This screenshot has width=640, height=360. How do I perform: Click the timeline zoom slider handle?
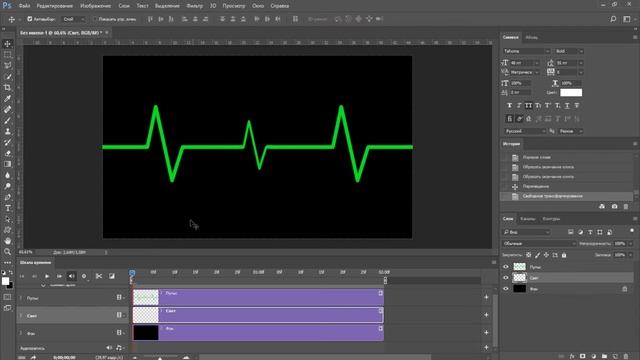[160, 358]
